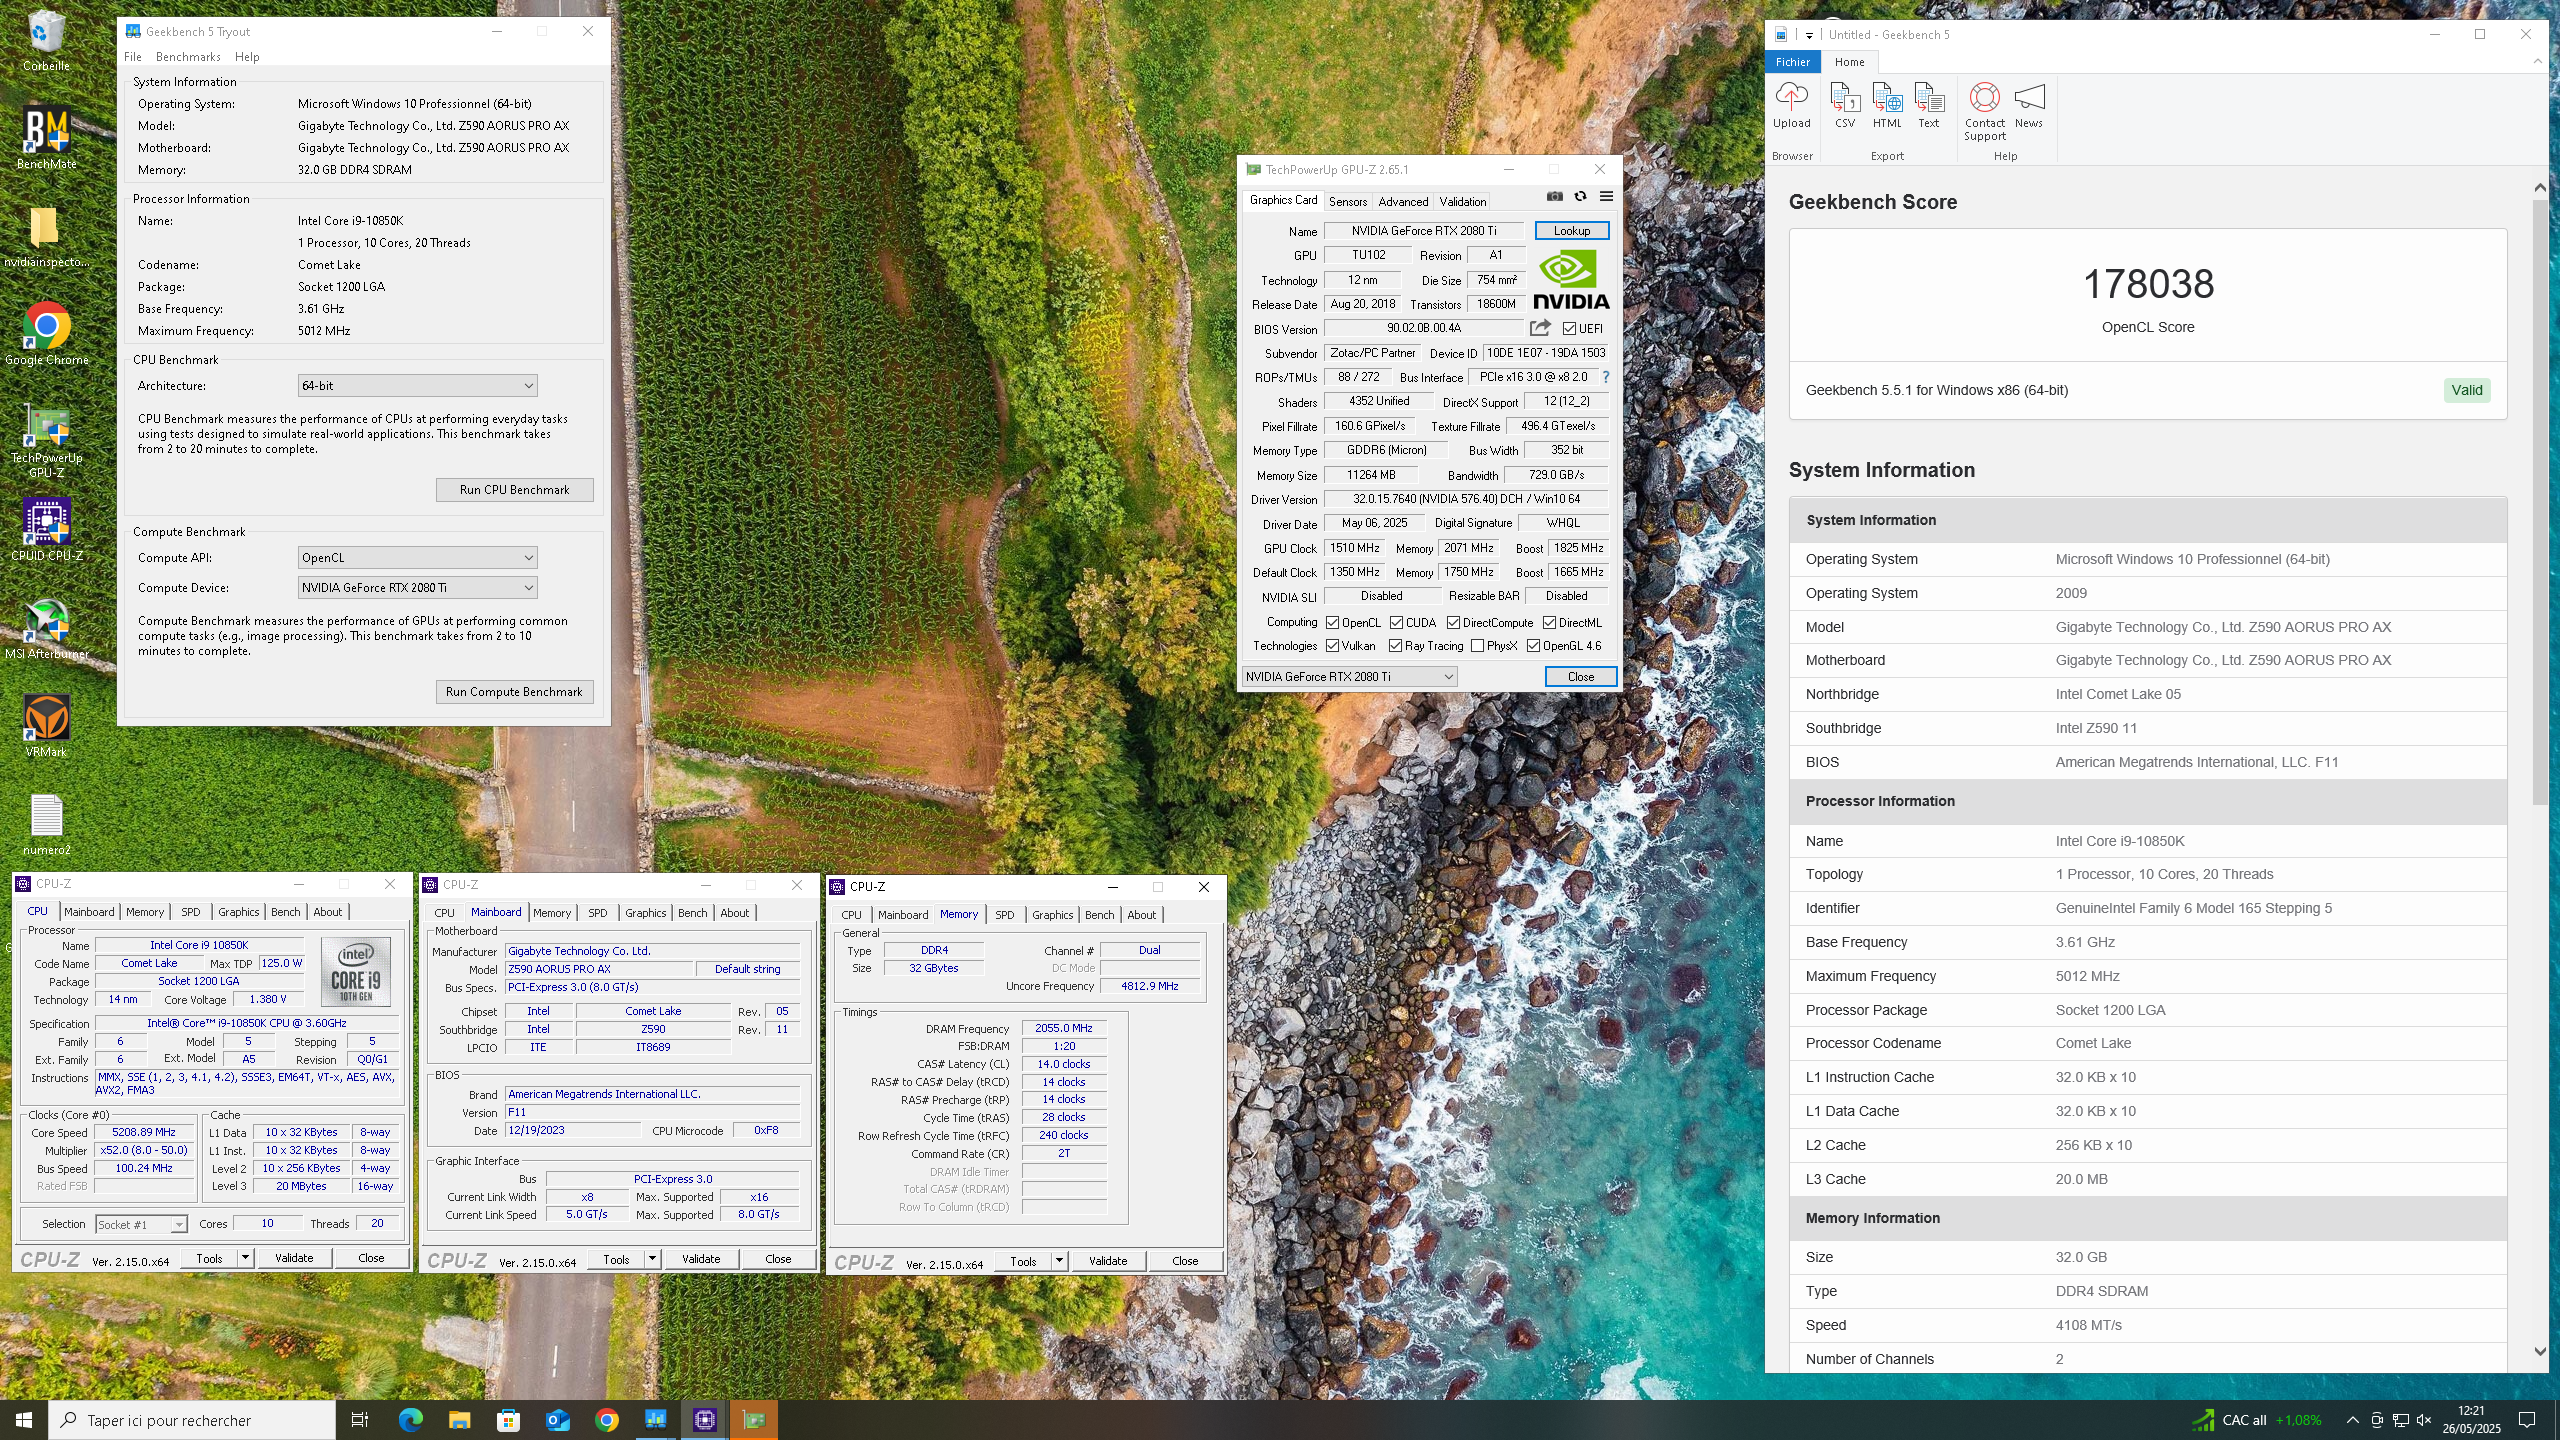Toggle CUDA checkbox in GPU-Z
This screenshot has height=1440, width=2560.
[x=1396, y=623]
